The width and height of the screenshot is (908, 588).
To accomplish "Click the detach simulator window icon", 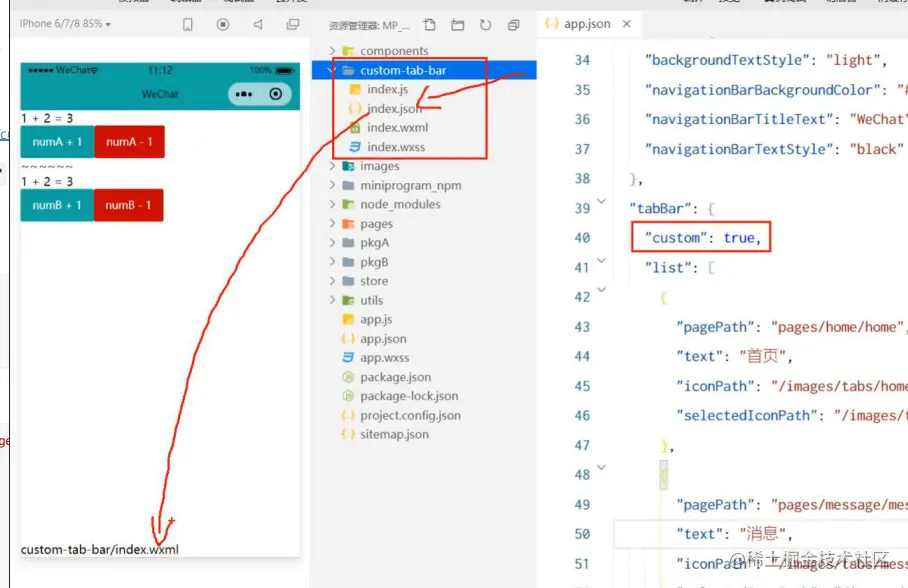I will pos(293,24).
